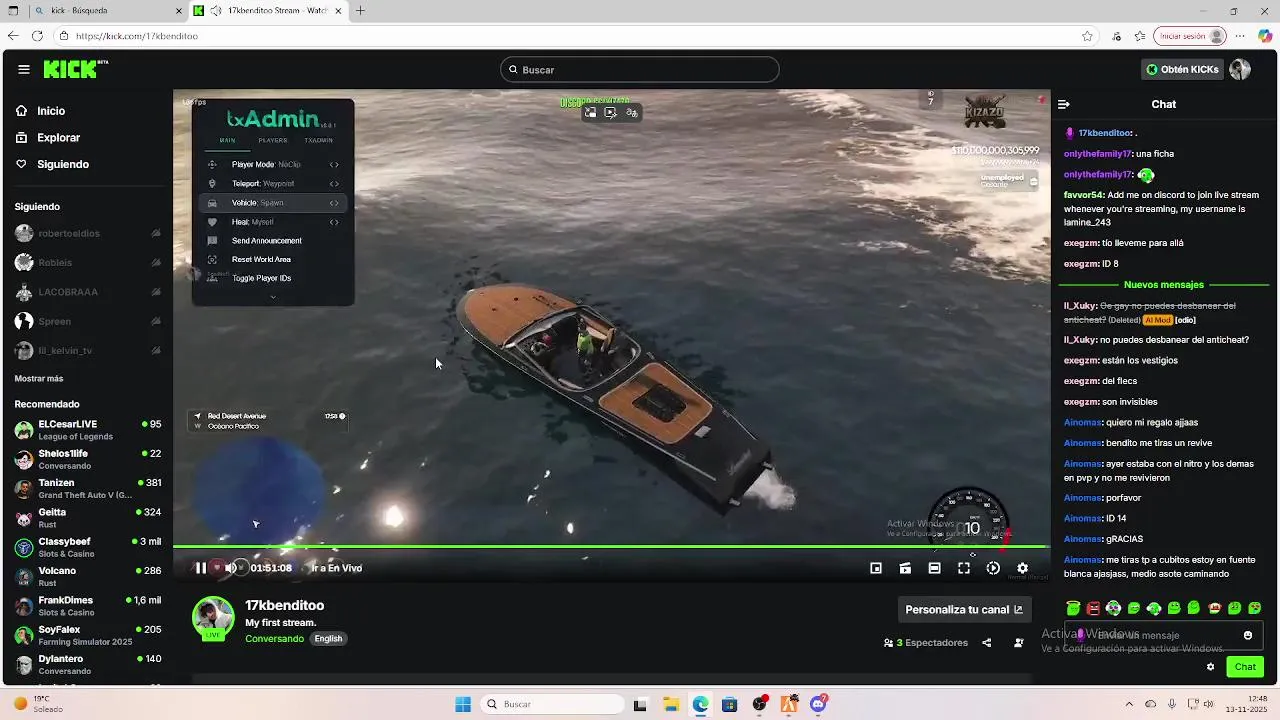Toggle theater mode
The image size is (1280, 720).
pyautogui.click(x=934, y=568)
